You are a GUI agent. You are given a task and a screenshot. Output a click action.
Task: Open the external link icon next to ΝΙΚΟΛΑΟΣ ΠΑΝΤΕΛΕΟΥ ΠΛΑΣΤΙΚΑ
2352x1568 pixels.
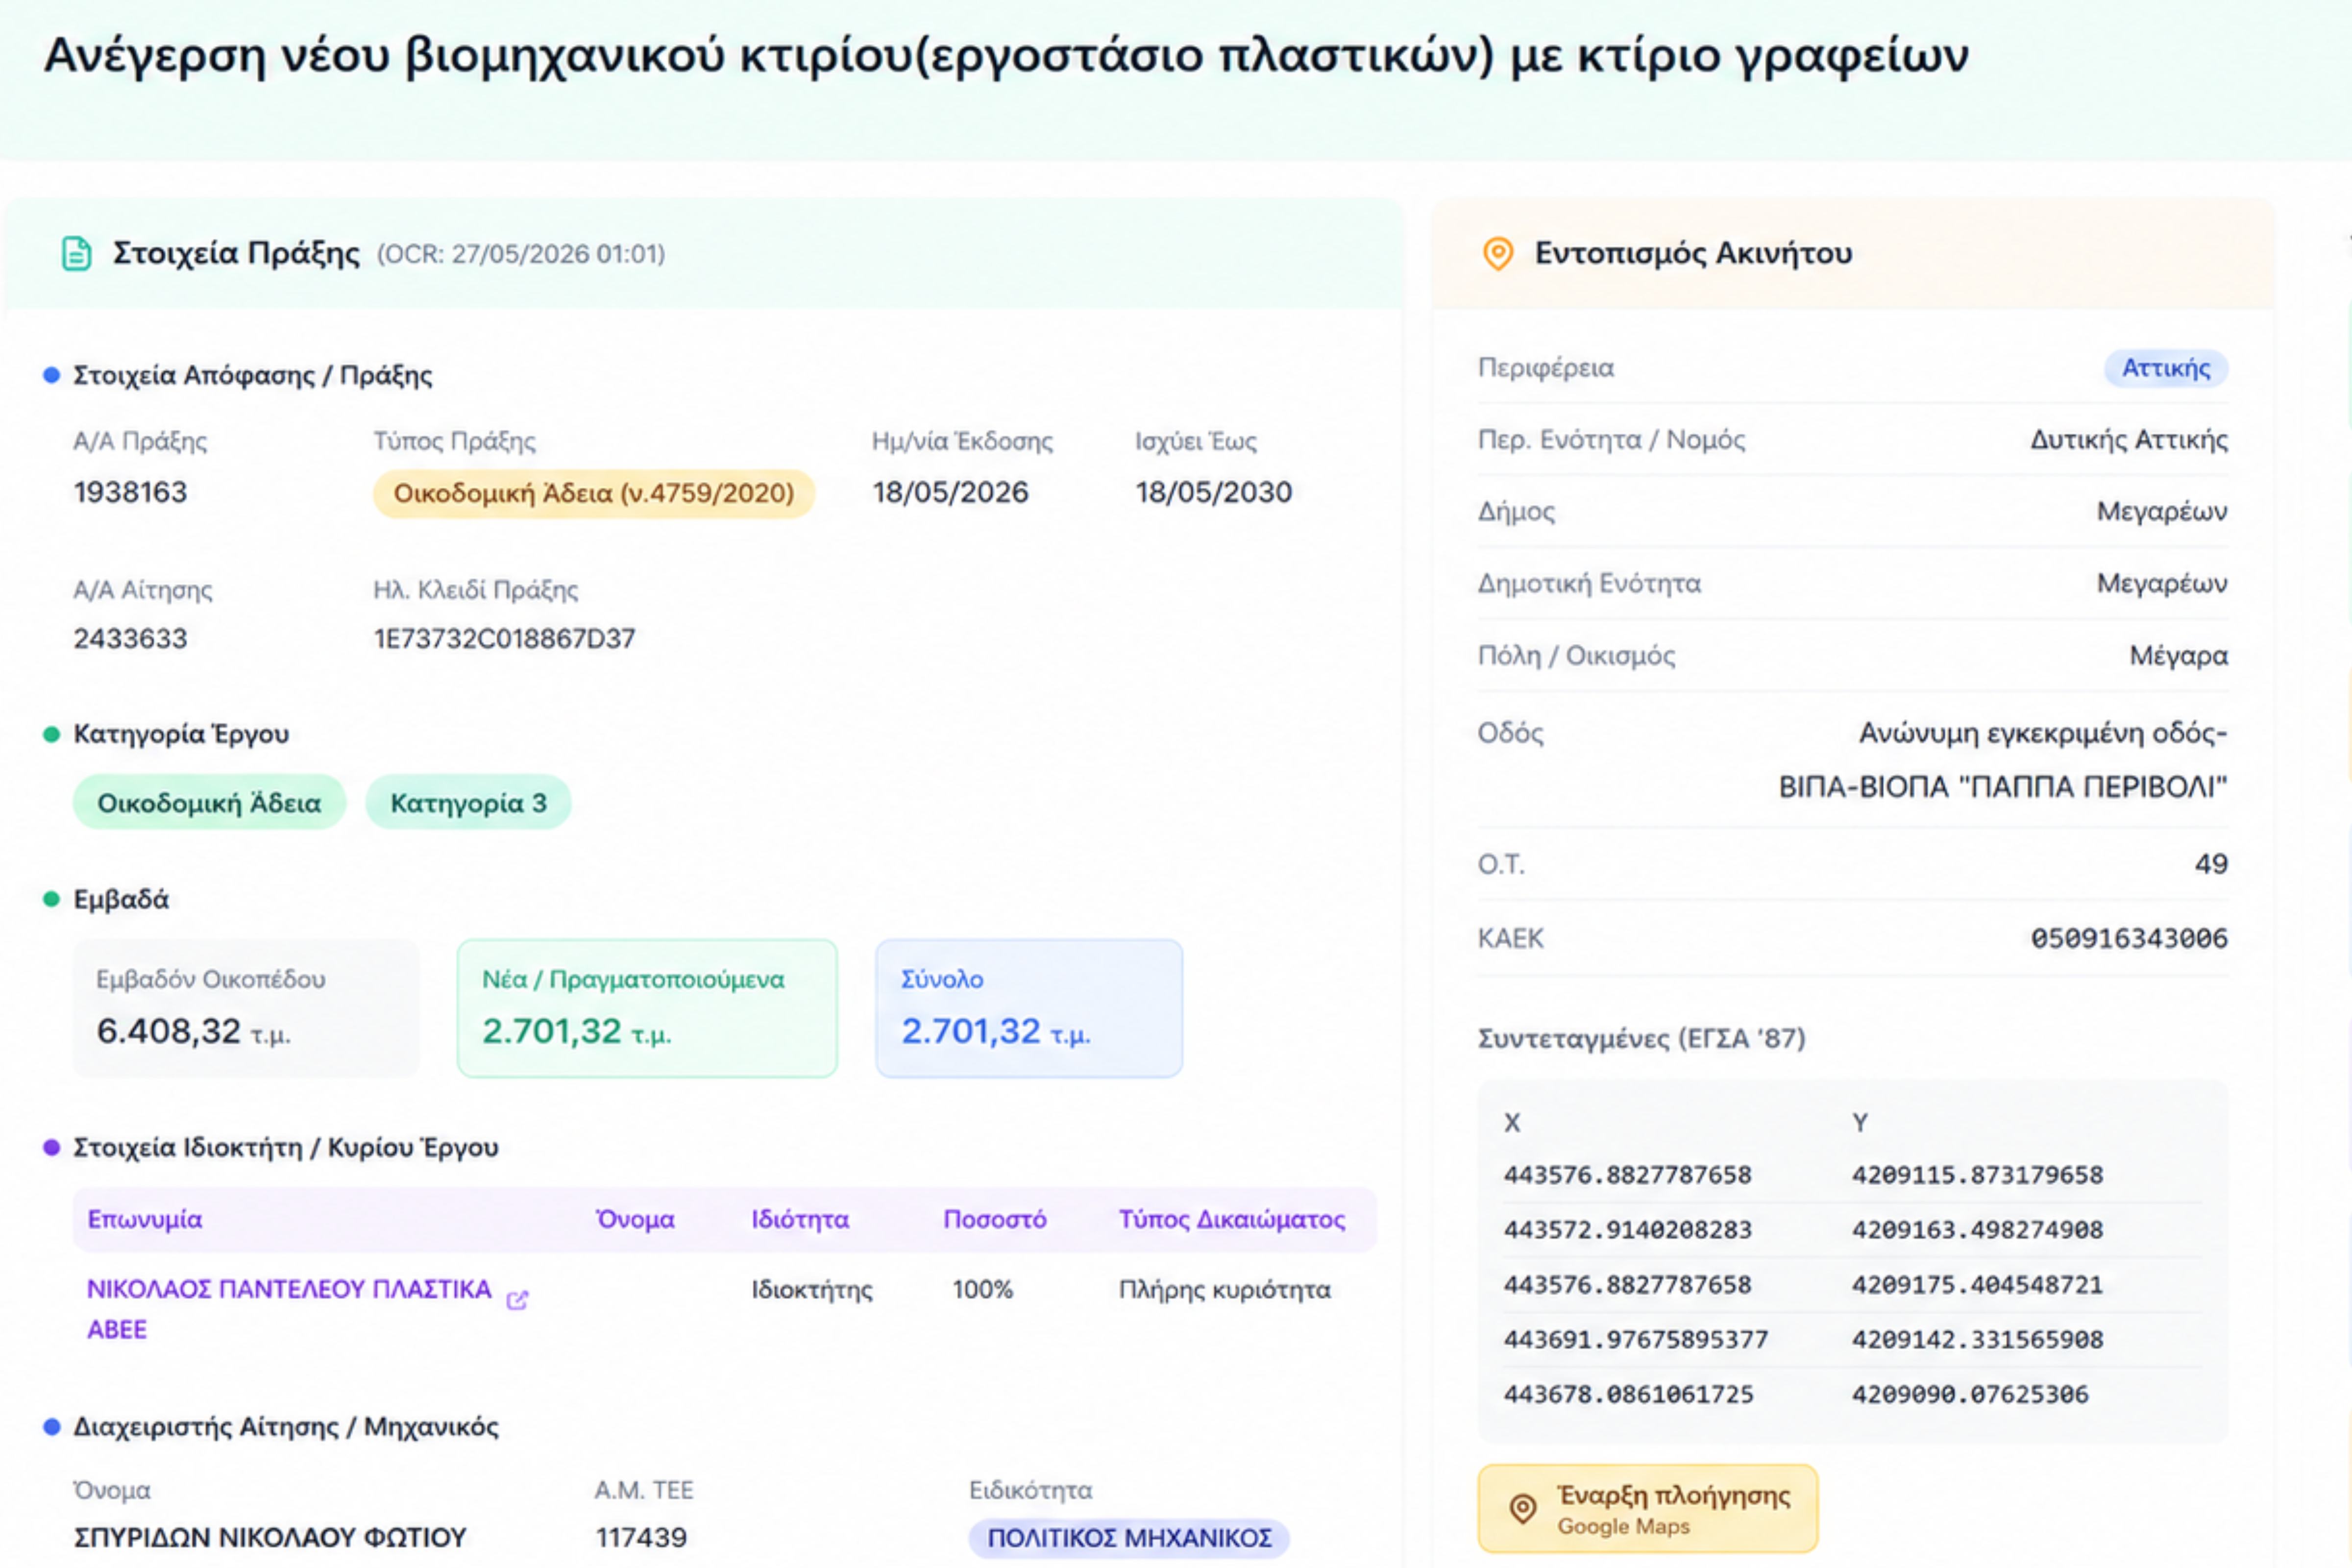click(x=517, y=1300)
